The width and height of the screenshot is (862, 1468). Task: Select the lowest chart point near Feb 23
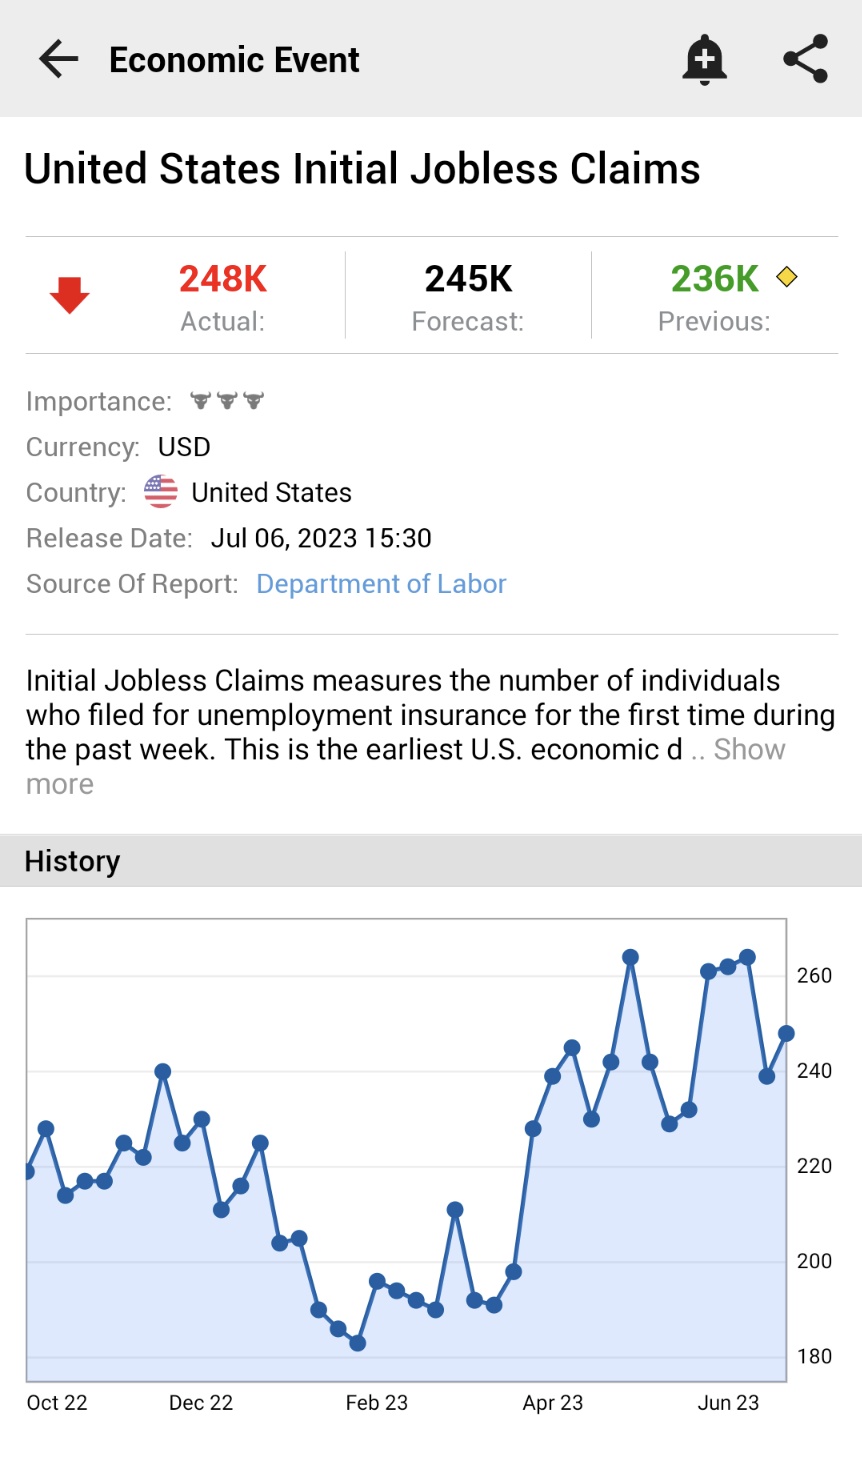point(357,1343)
